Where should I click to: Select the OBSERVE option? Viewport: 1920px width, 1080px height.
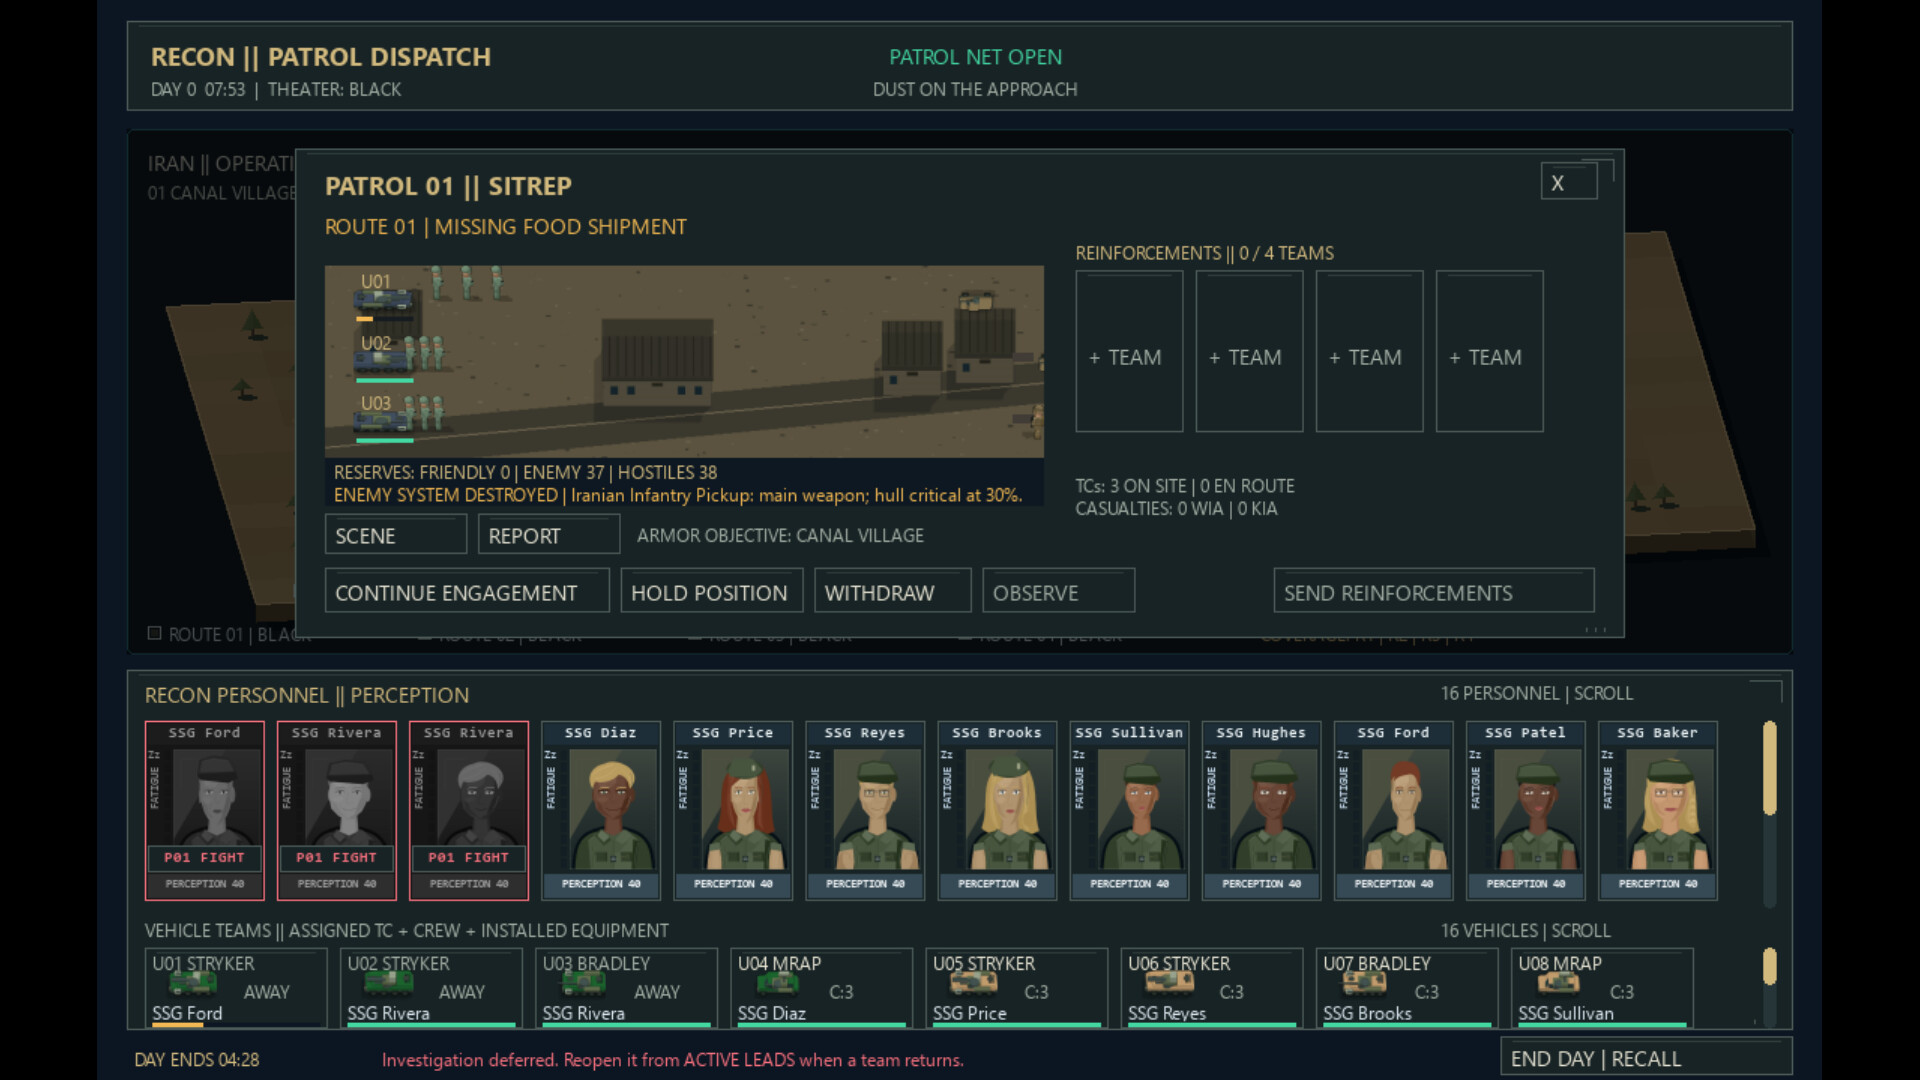pos(1058,592)
